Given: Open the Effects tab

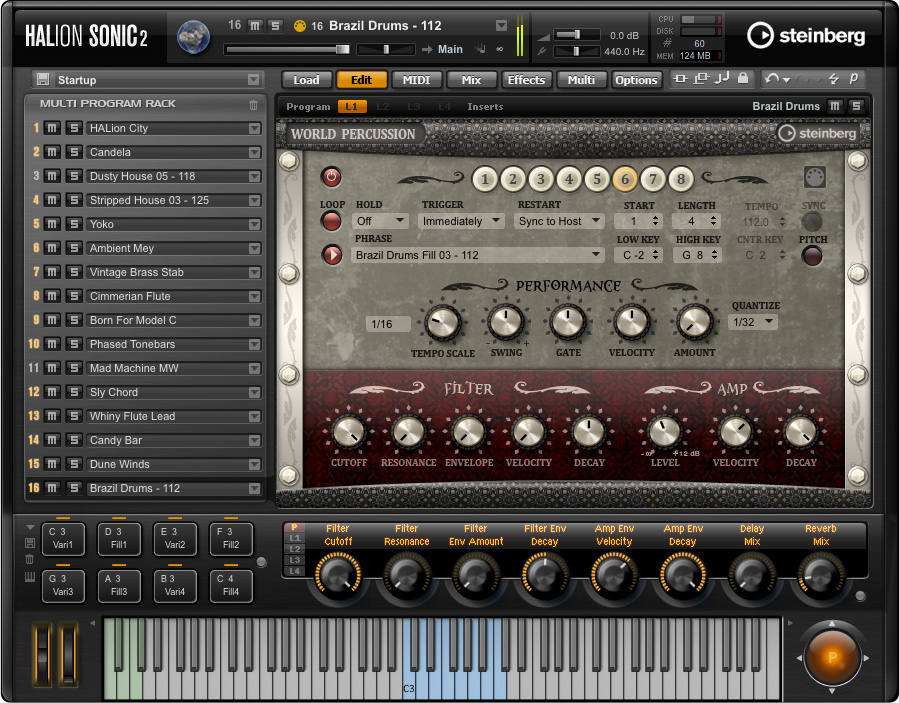Looking at the screenshot, I should [x=526, y=80].
